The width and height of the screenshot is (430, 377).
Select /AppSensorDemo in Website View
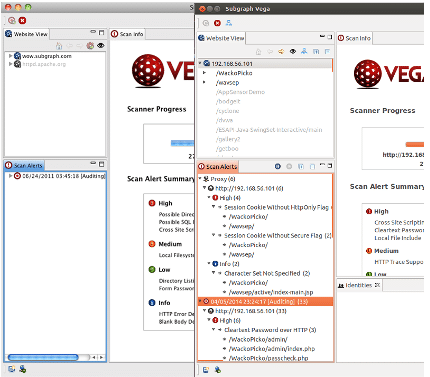[x=240, y=92]
